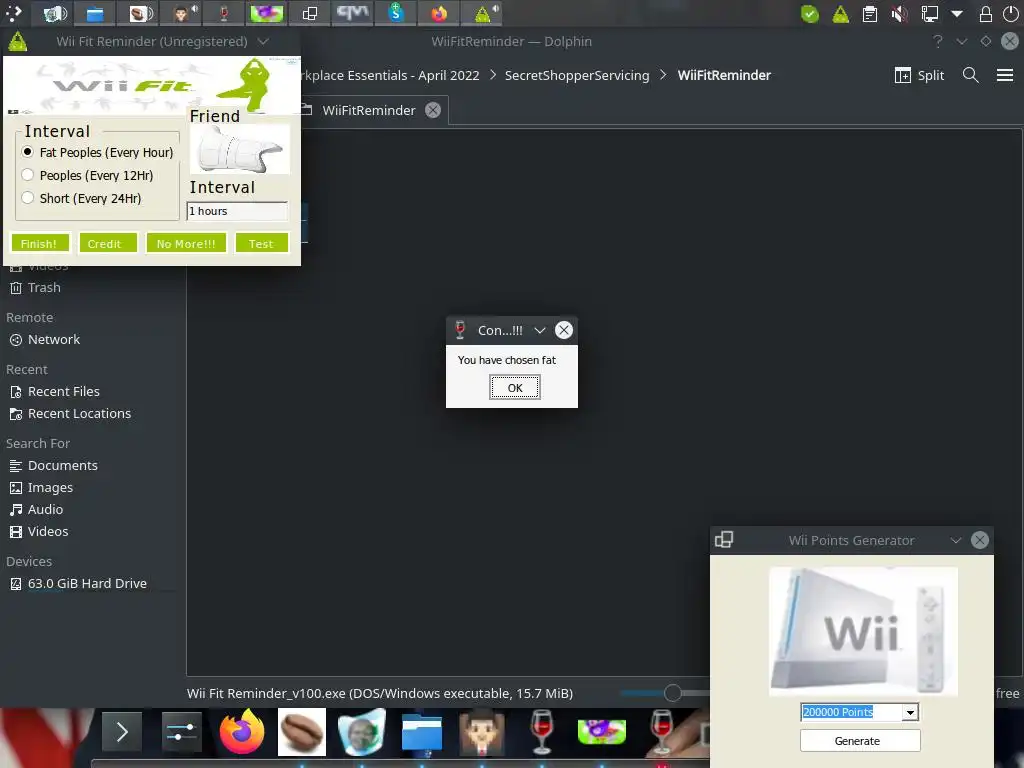
Task: Activate the Firefox task in top panel
Action: [x=439, y=13]
